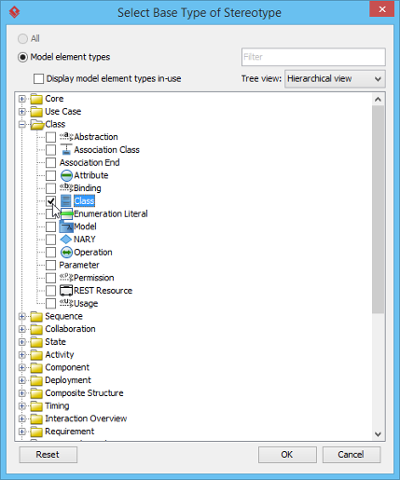Open the Tree view dropdown
The height and width of the screenshot is (480, 400).
(x=335, y=79)
